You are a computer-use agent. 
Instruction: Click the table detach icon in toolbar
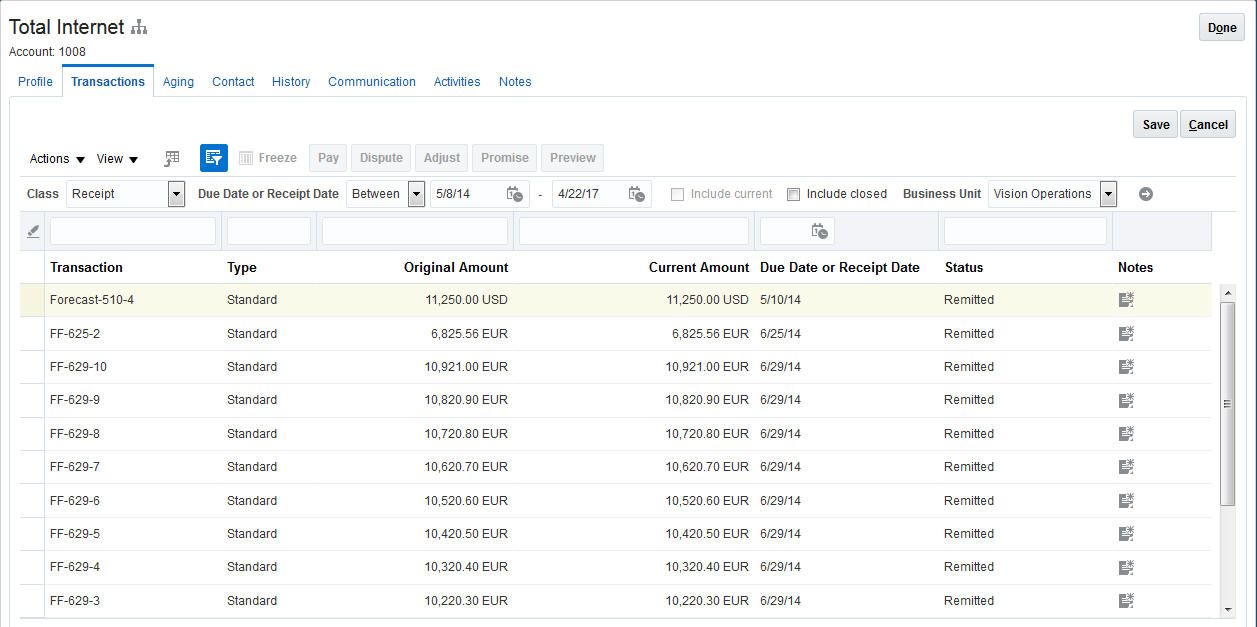tap(172, 158)
